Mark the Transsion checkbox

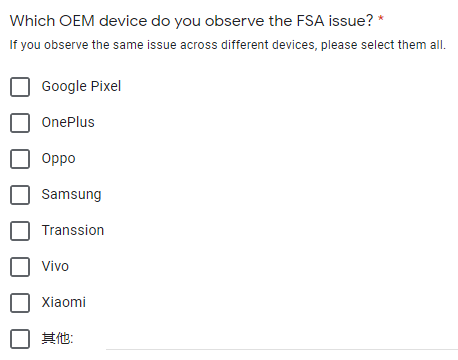20,231
